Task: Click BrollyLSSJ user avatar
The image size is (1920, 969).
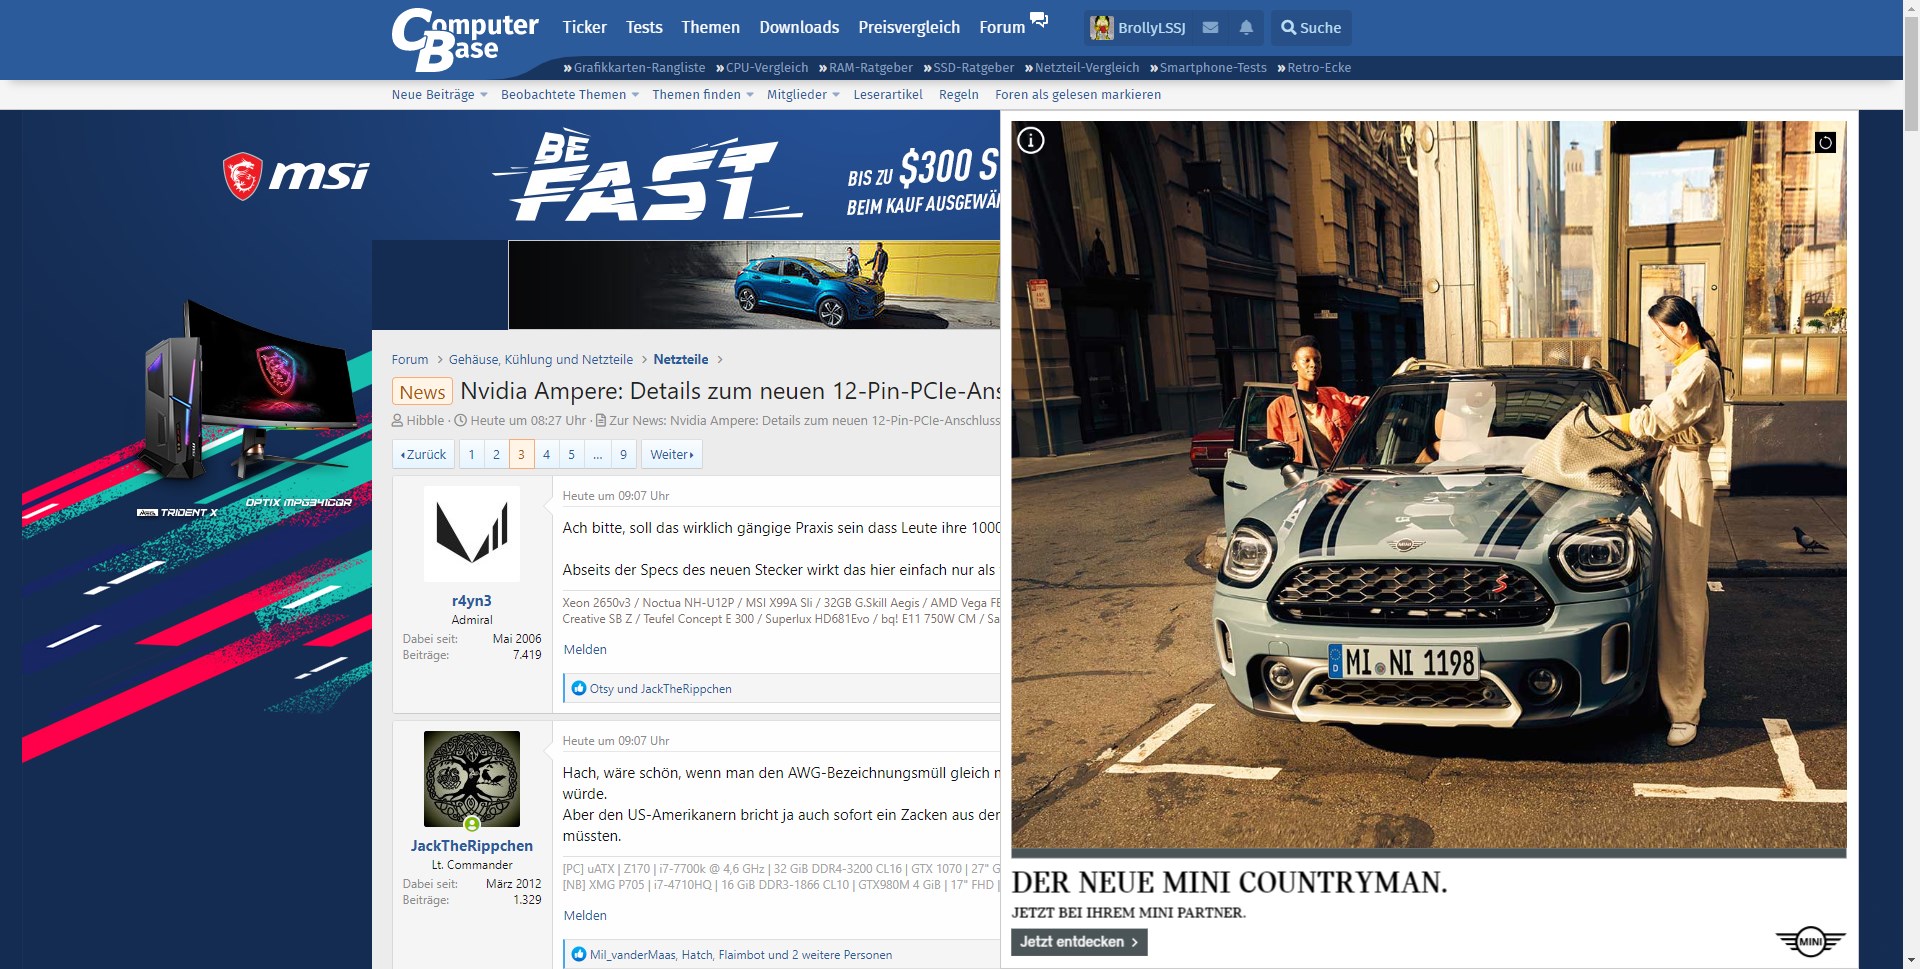Action: 1101,28
